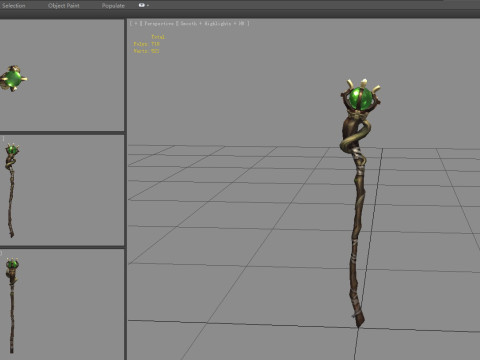Open the Smooth + Highlights shading menu
Image resolution: width=480 pixels, height=360 pixels.
213,24
